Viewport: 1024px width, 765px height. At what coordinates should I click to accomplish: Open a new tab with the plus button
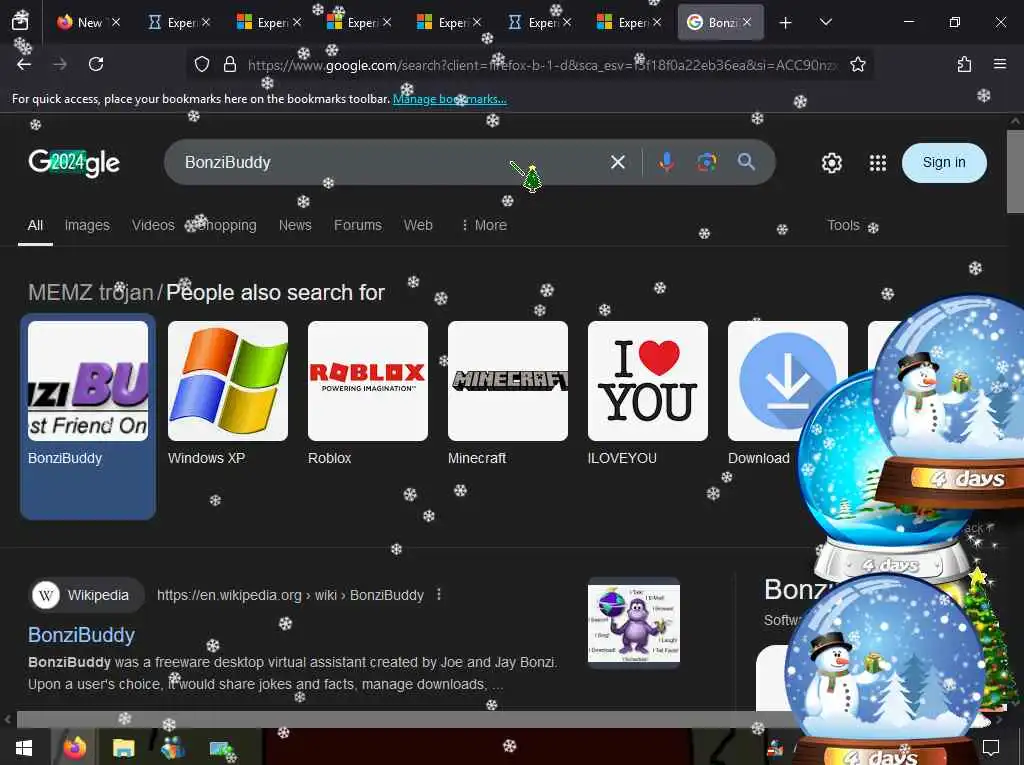786,23
